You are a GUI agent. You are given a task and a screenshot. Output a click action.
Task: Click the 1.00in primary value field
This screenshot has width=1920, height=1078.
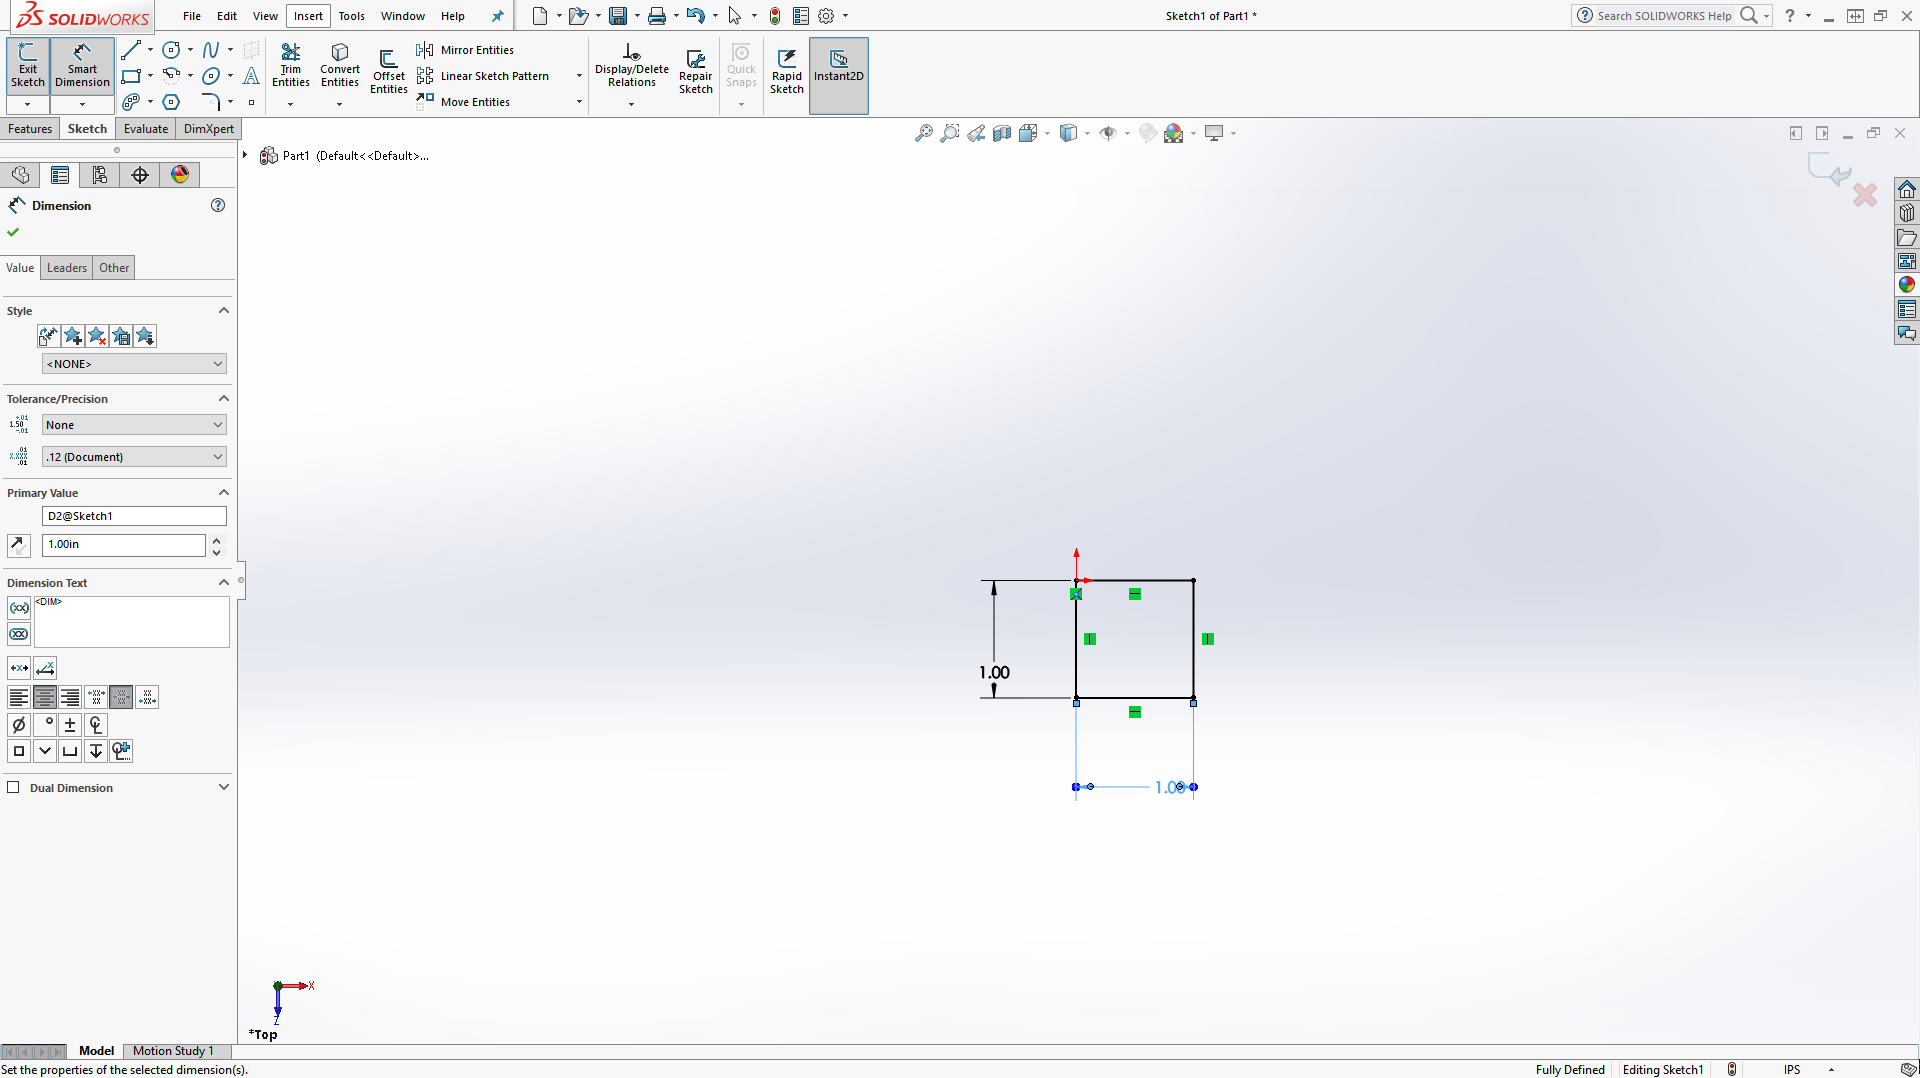click(124, 545)
